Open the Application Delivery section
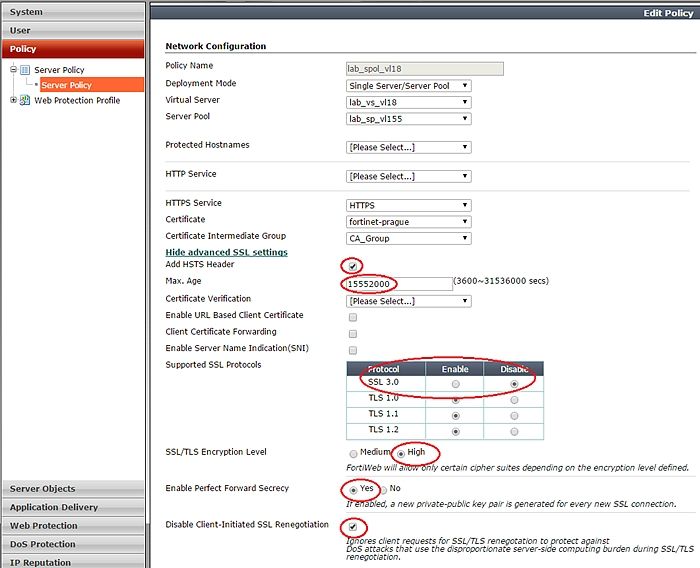 coord(73,507)
